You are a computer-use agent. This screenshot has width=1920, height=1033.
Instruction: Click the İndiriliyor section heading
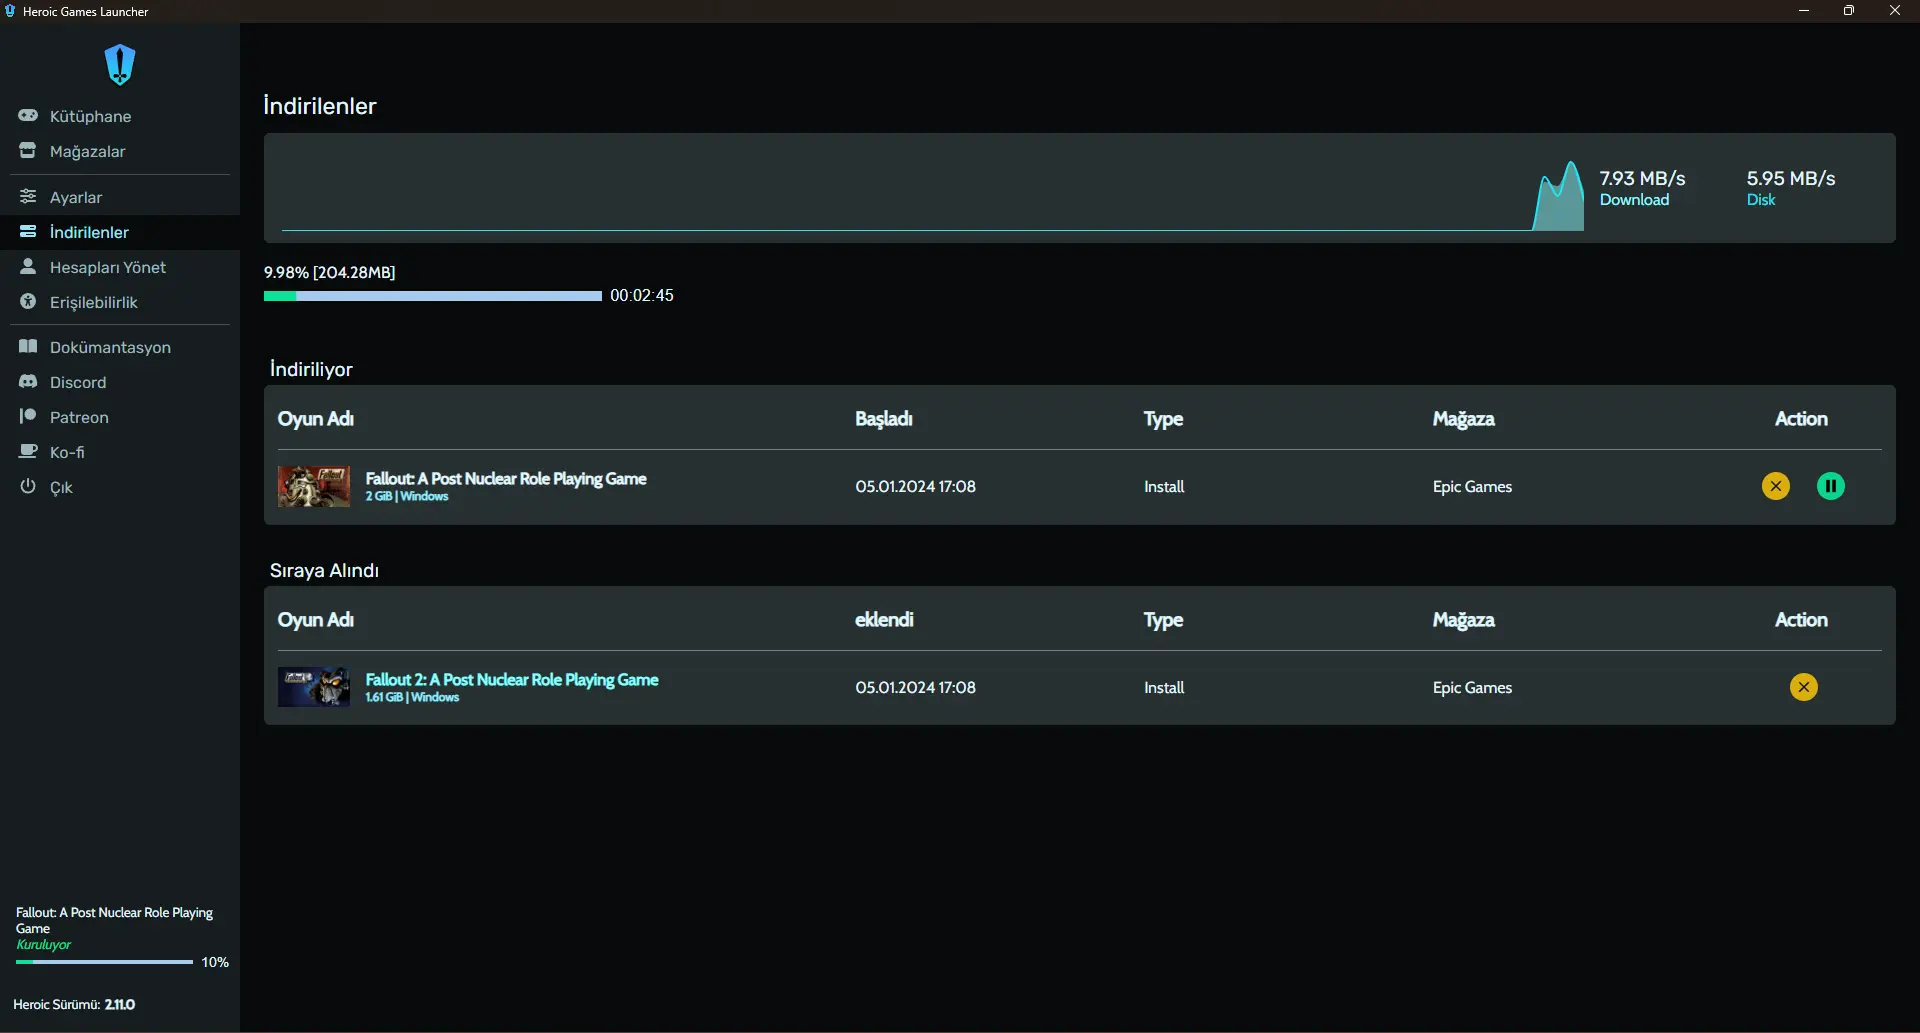311,369
